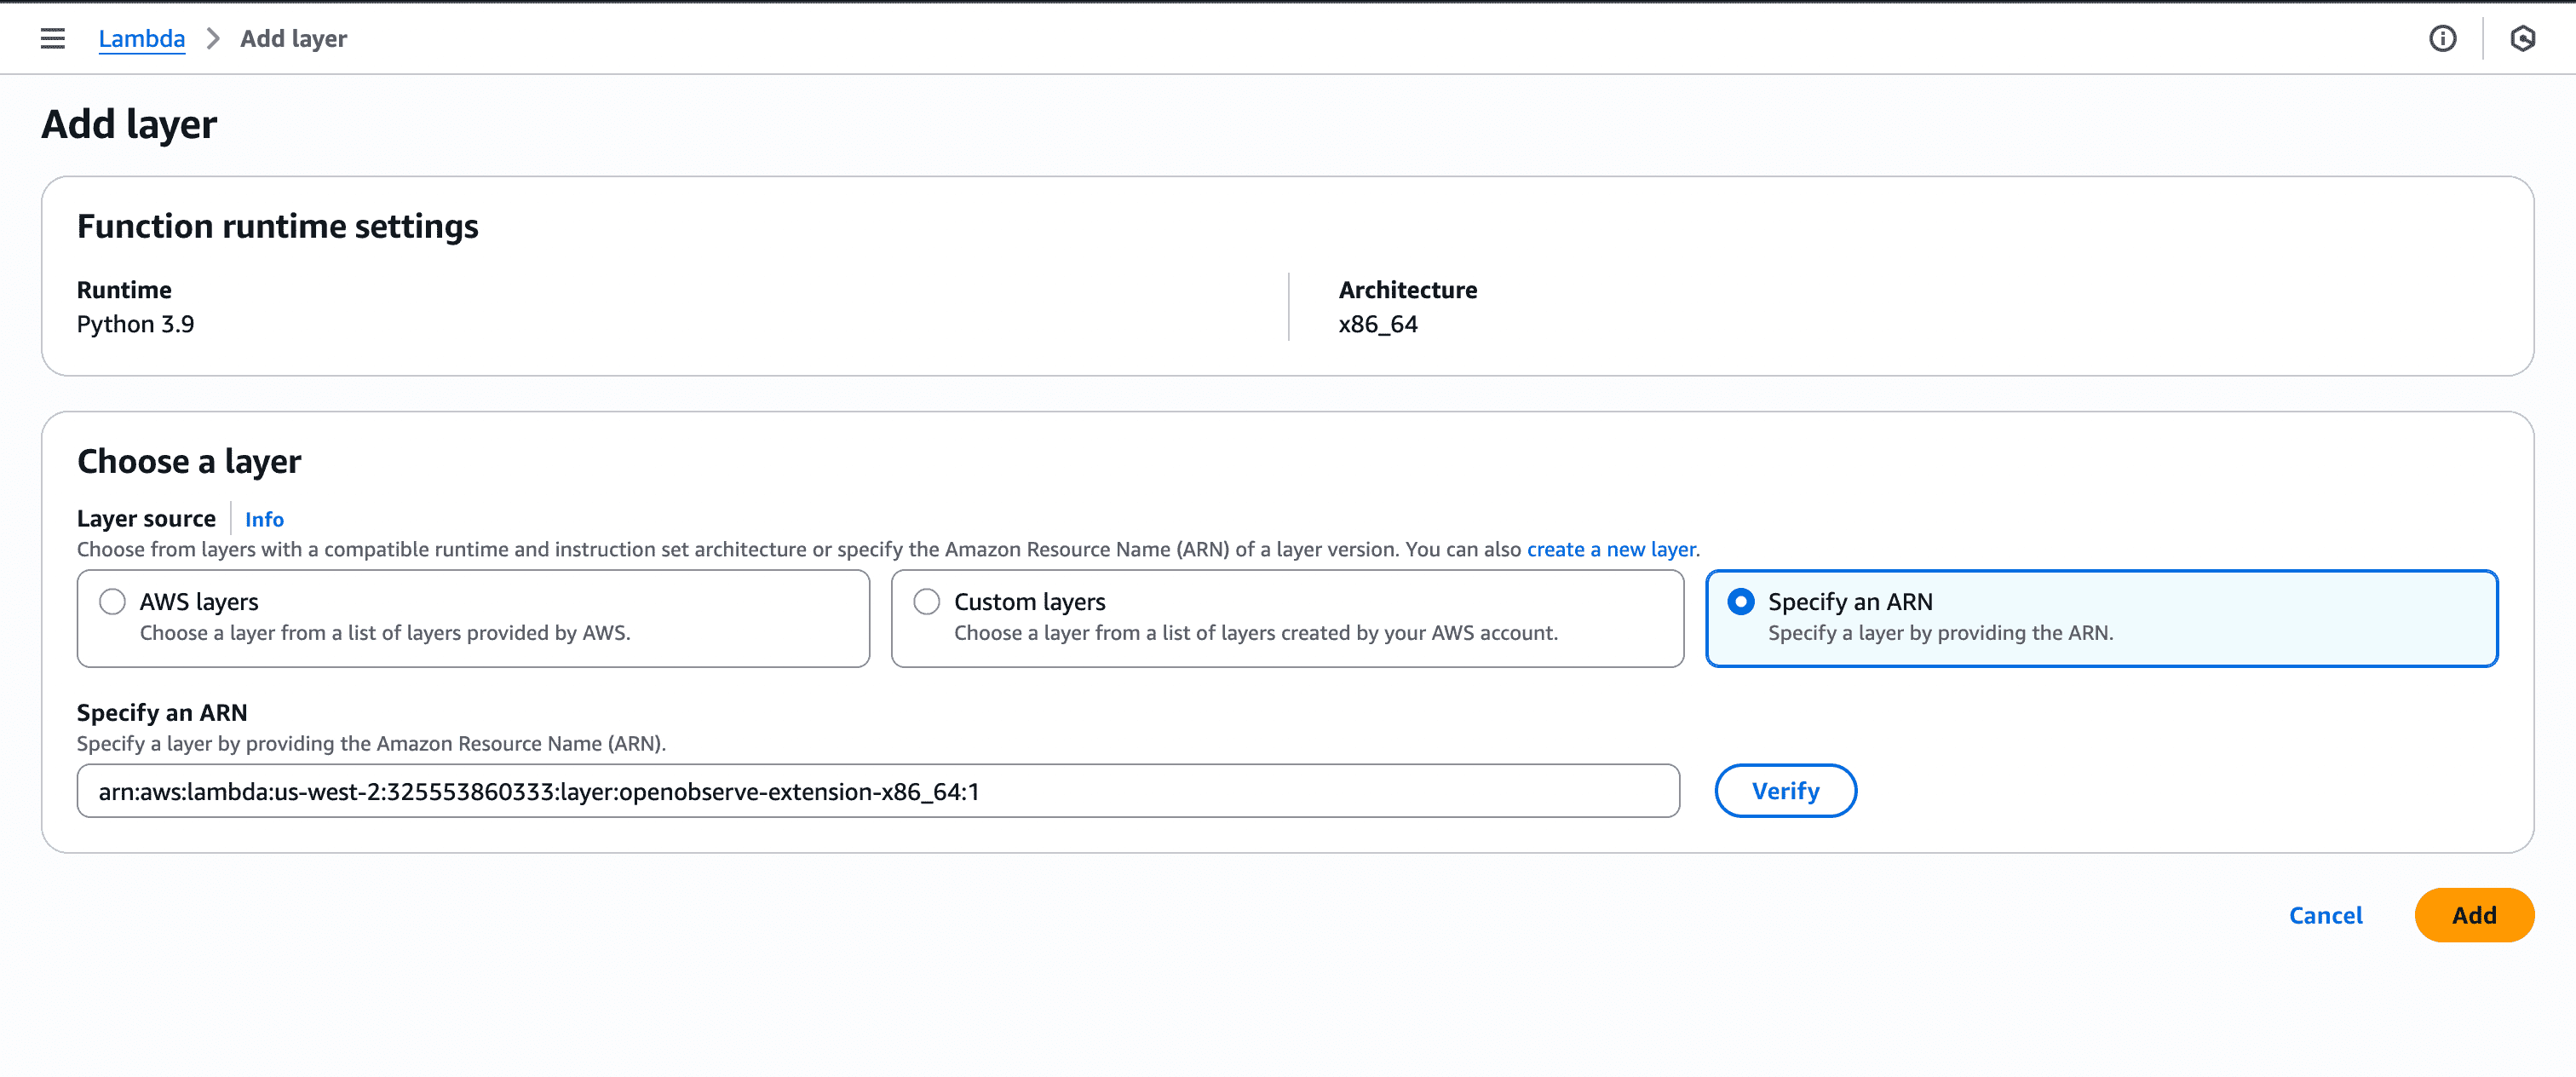The height and width of the screenshot is (1077, 2576).
Task: Click the circled info icon in the header
Action: pyautogui.click(x=2443, y=38)
